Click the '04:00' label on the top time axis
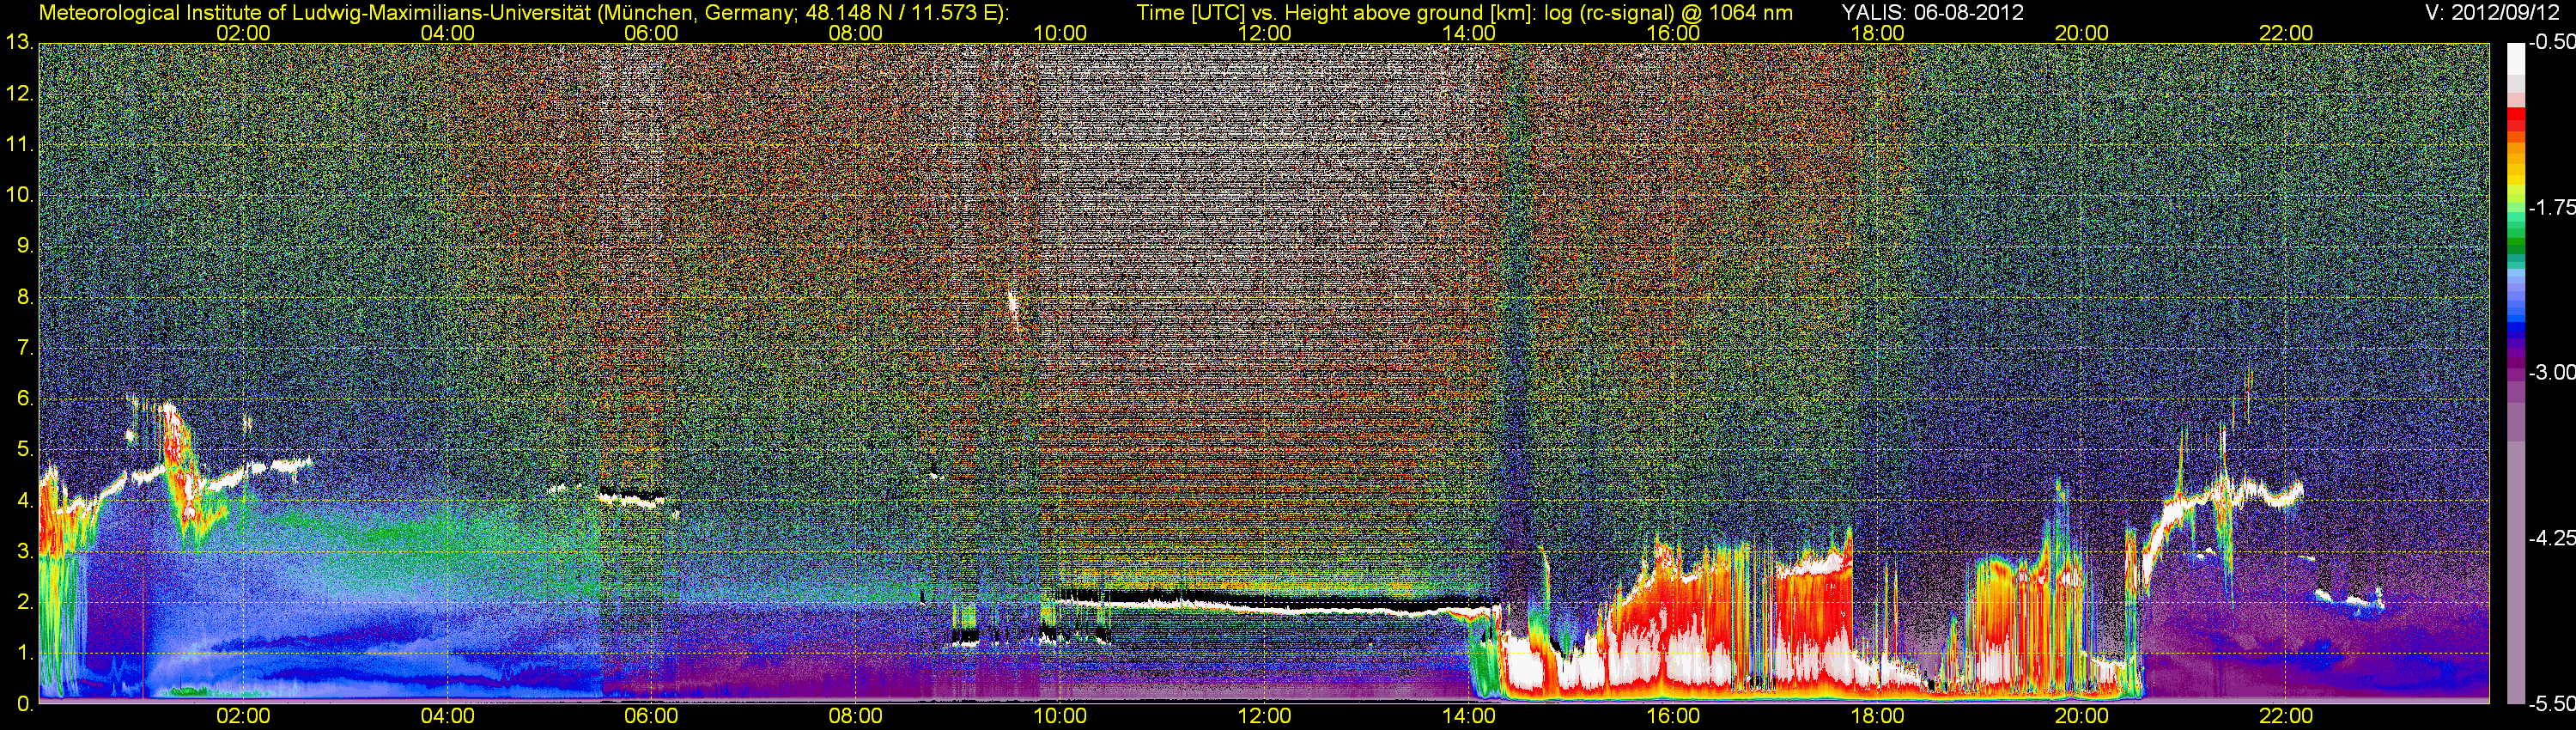This screenshot has width=2576, height=730. [x=447, y=33]
